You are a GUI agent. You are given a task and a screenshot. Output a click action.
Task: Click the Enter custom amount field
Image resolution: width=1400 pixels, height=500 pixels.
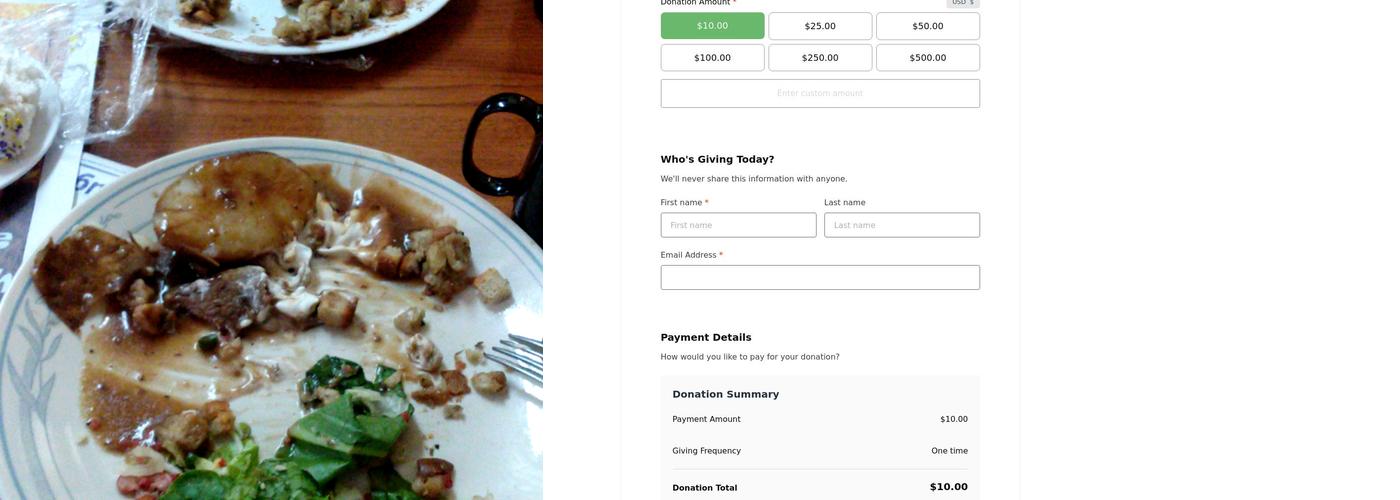[820, 93]
